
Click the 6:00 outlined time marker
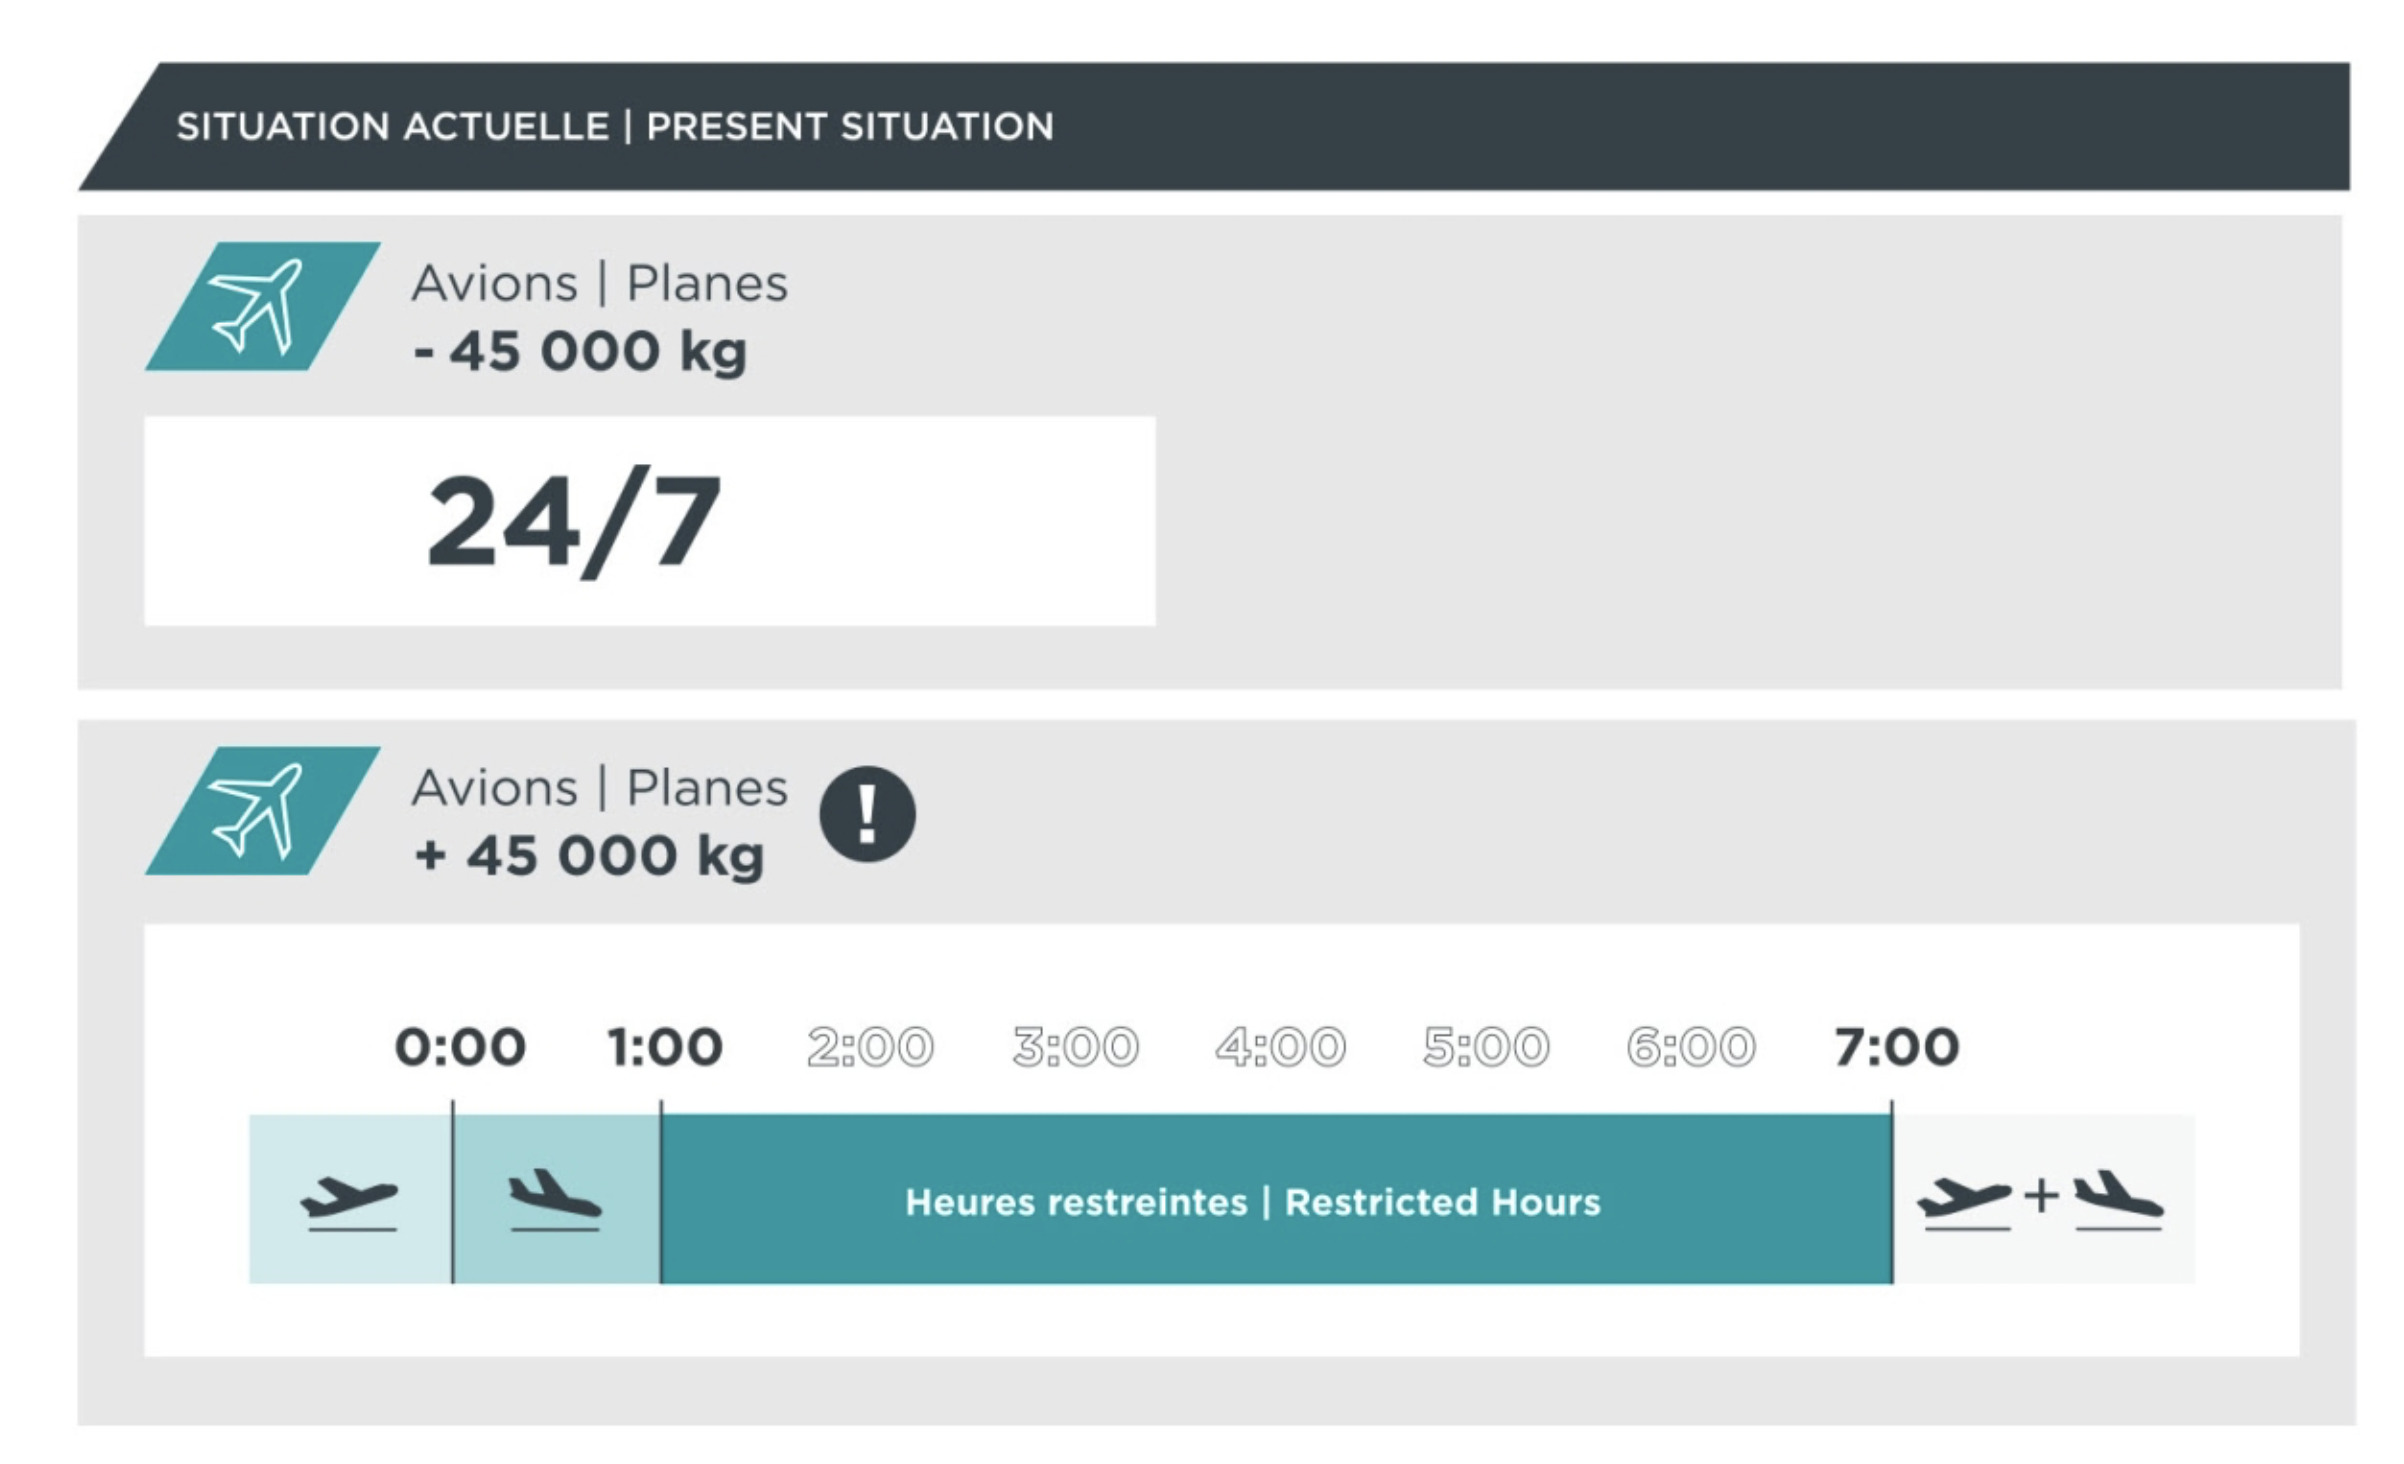[1691, 1047]
